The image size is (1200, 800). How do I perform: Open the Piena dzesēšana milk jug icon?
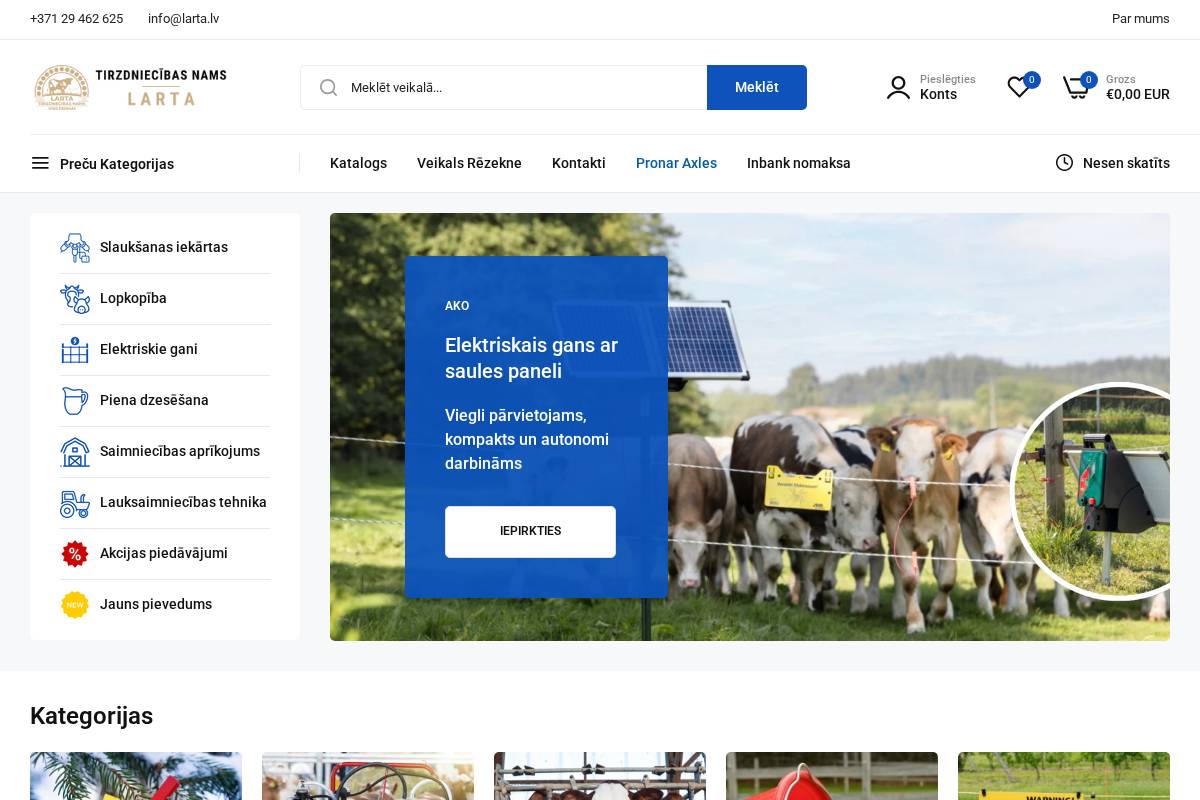pyautogui.click(x=75, y=401)
